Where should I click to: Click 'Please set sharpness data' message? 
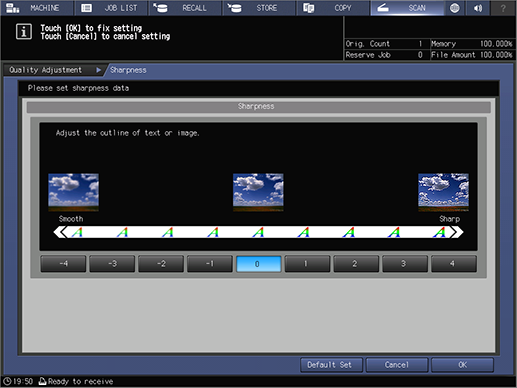tap(79, 88)
